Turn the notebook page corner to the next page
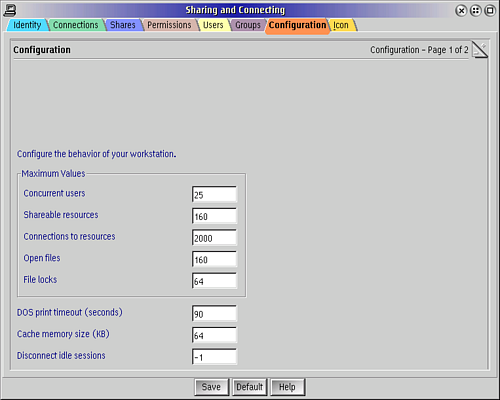 click(x=480, y=50)
